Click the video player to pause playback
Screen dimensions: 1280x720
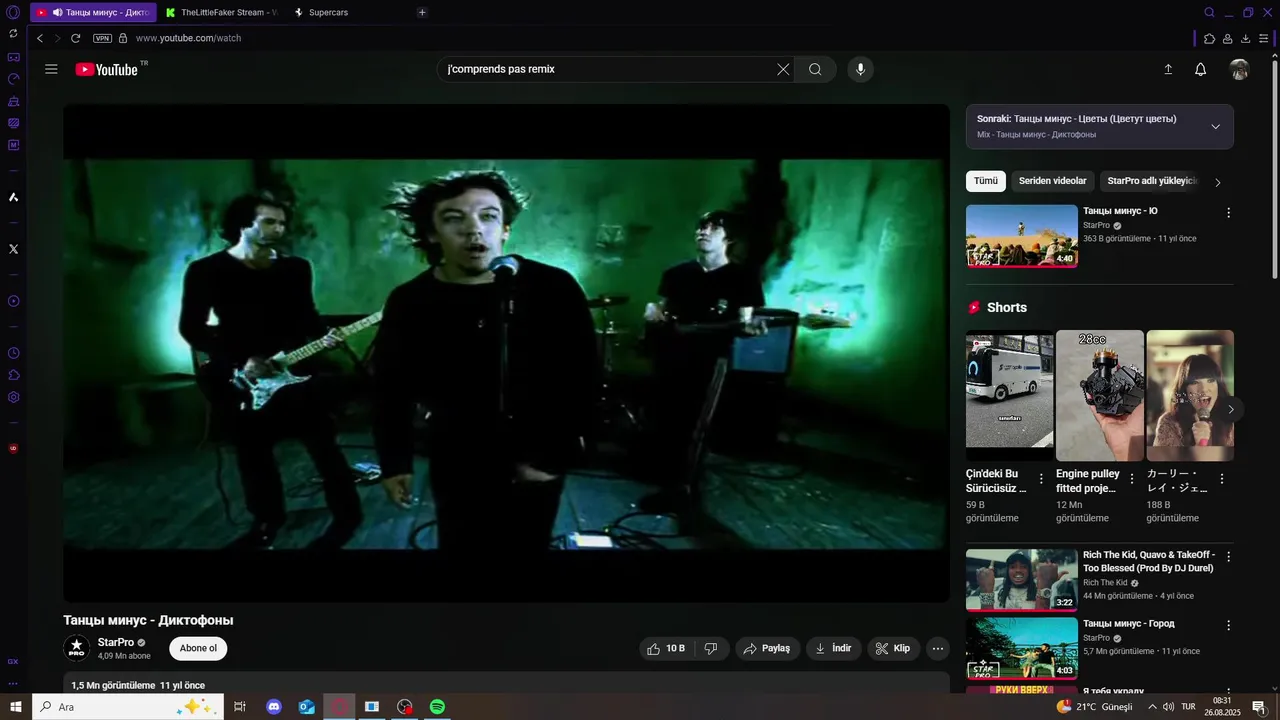(506, 353)
